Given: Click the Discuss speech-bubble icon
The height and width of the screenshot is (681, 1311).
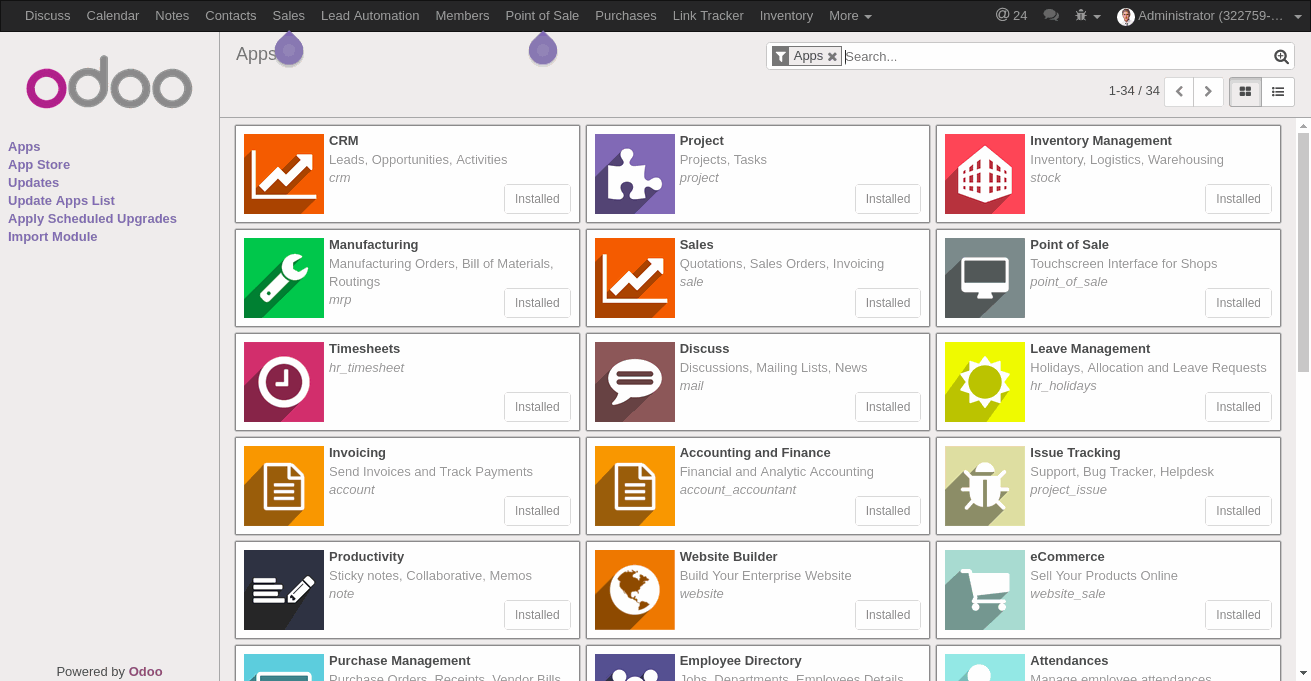Looking at the screenshot, I should click(x=635, y=382).
